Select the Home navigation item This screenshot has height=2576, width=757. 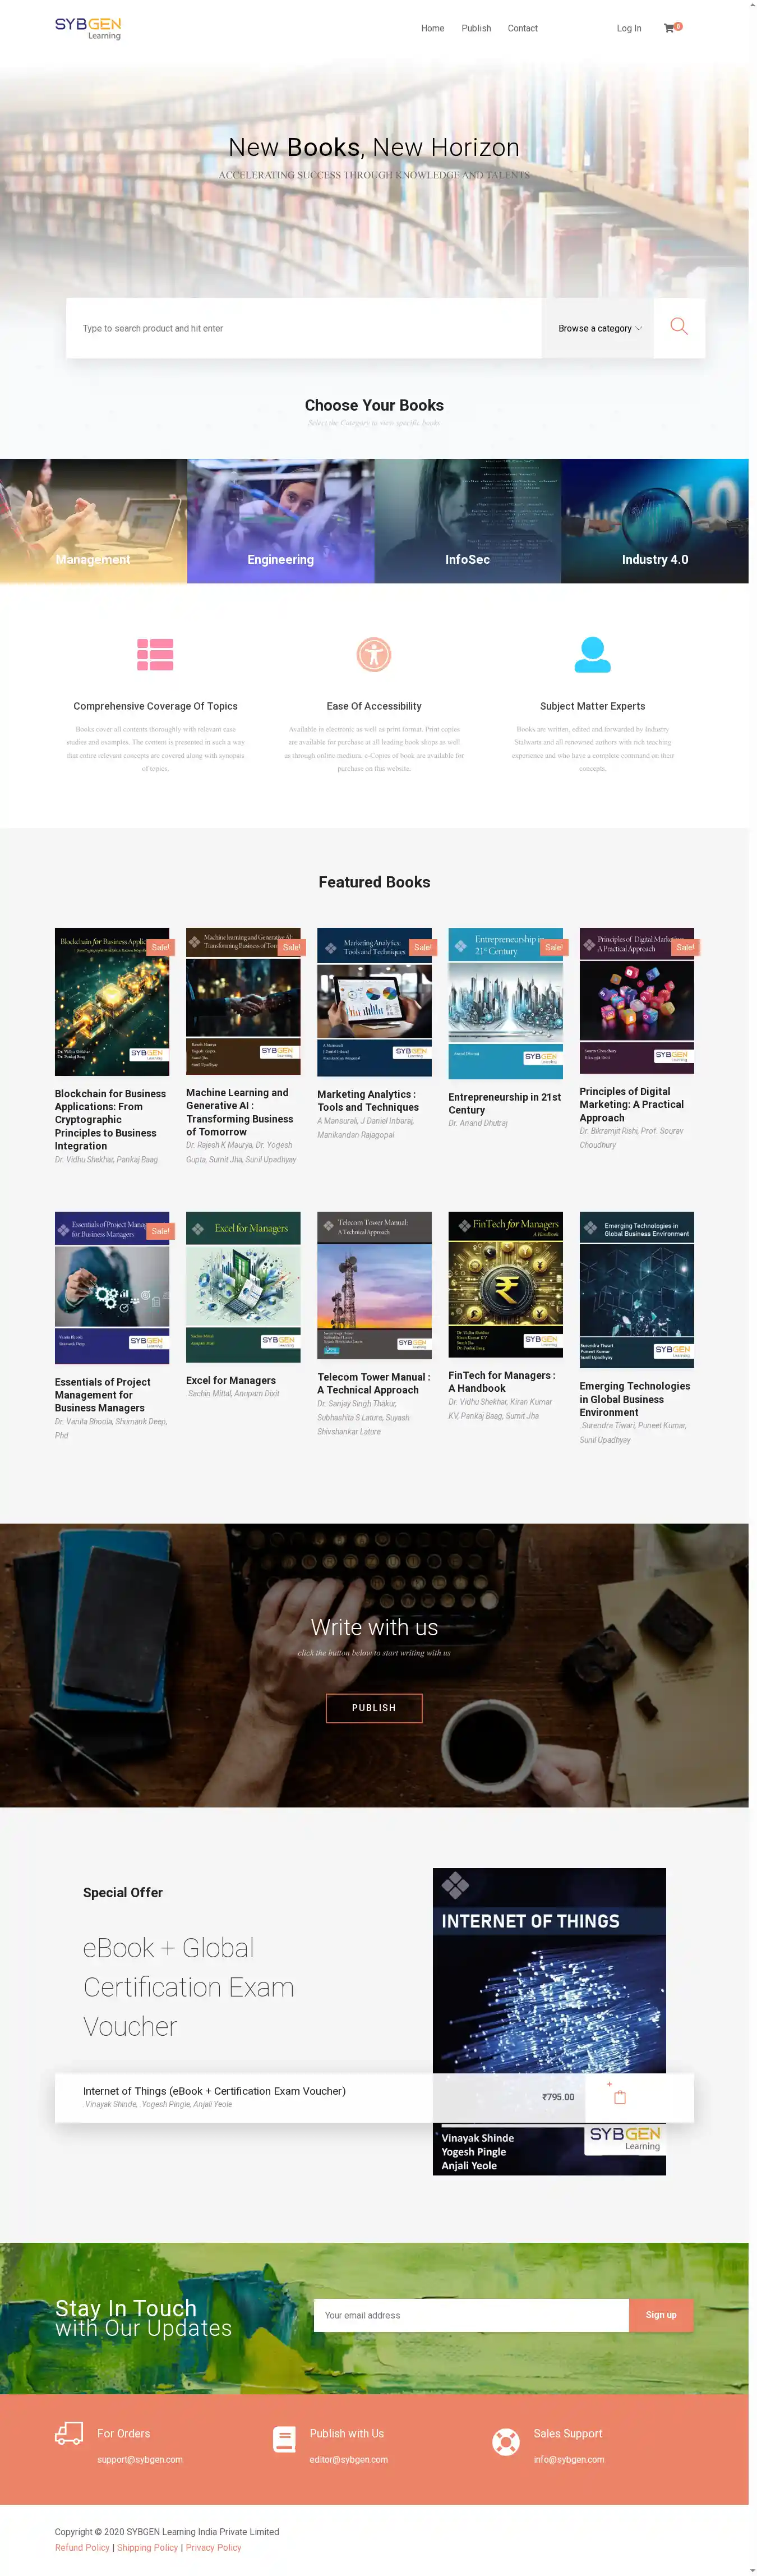432,28
